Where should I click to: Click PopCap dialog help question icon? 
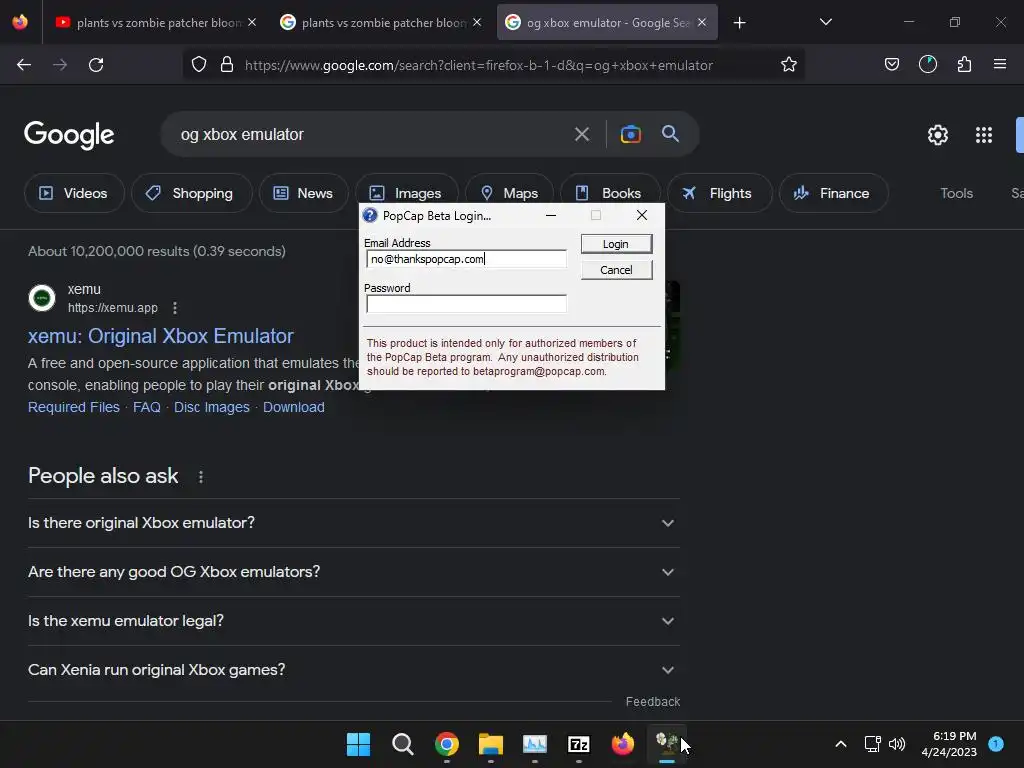point(370,216)
